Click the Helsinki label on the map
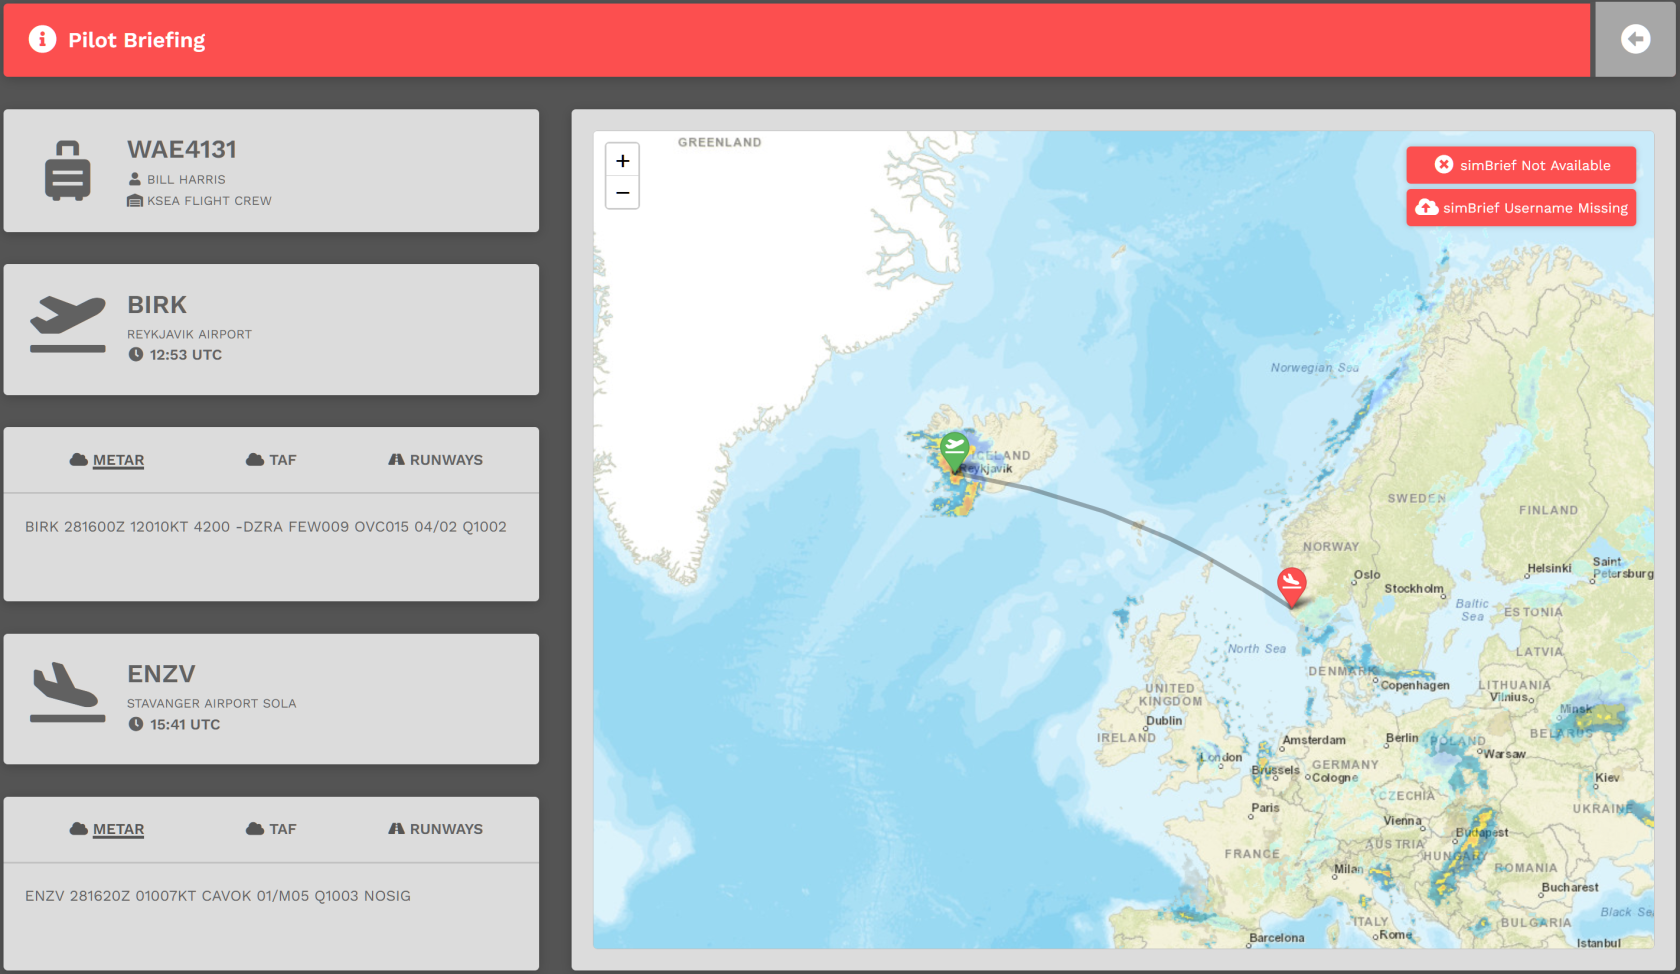The height and width of the screenshot is (974, 1680). click(x=1549, y=568)
